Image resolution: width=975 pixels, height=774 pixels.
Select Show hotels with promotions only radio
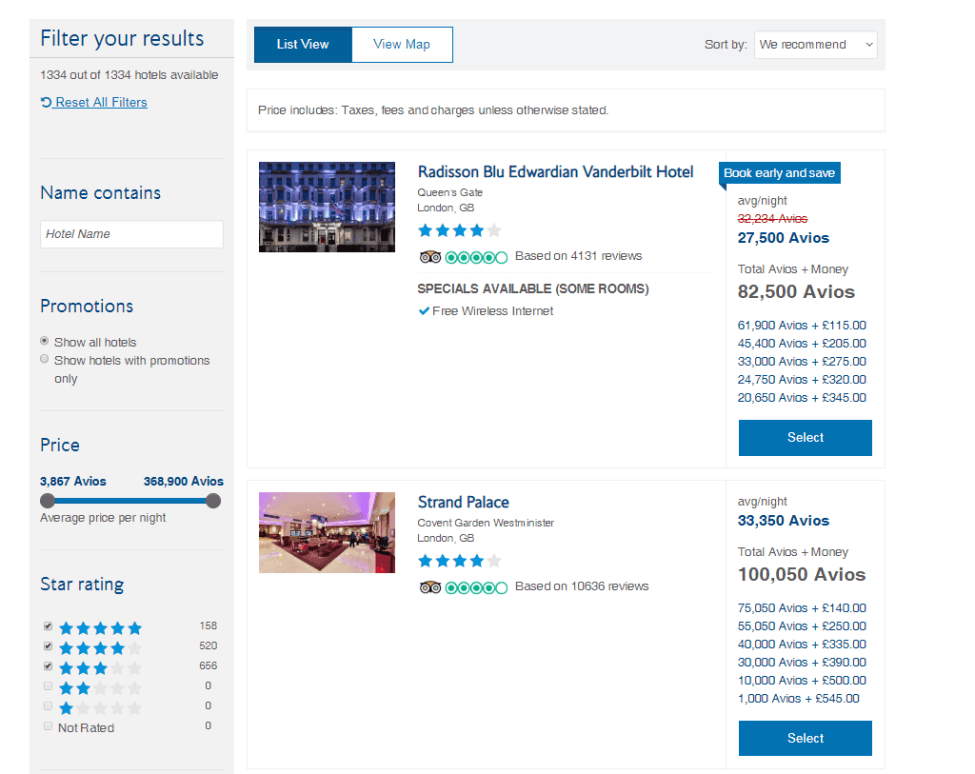tap(44, 359)
